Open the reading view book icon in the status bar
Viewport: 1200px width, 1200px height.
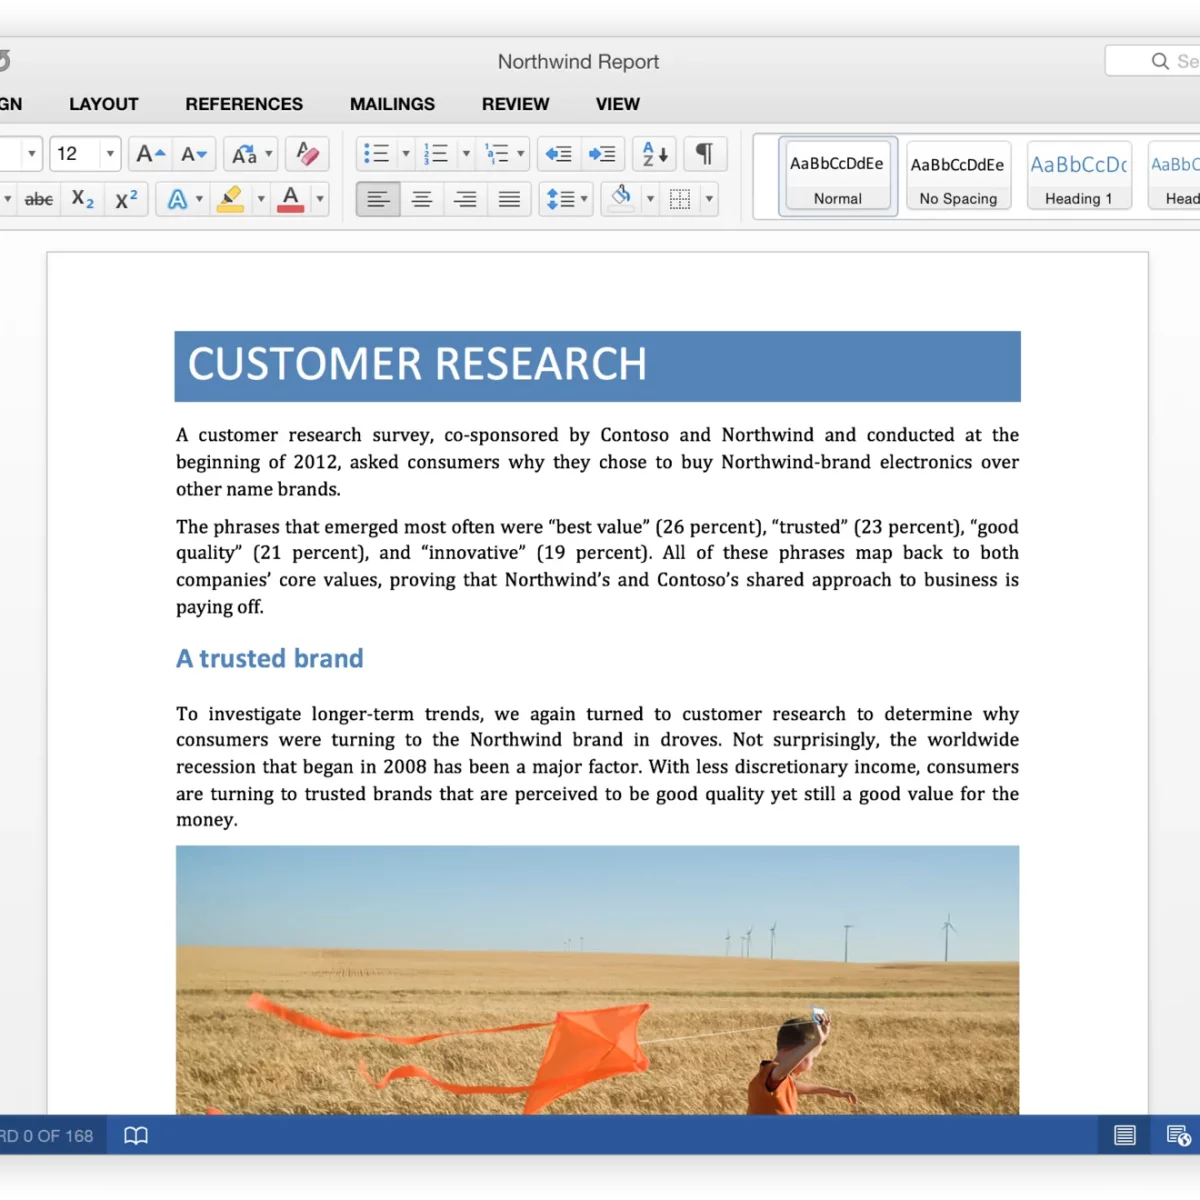(136, 1135)
